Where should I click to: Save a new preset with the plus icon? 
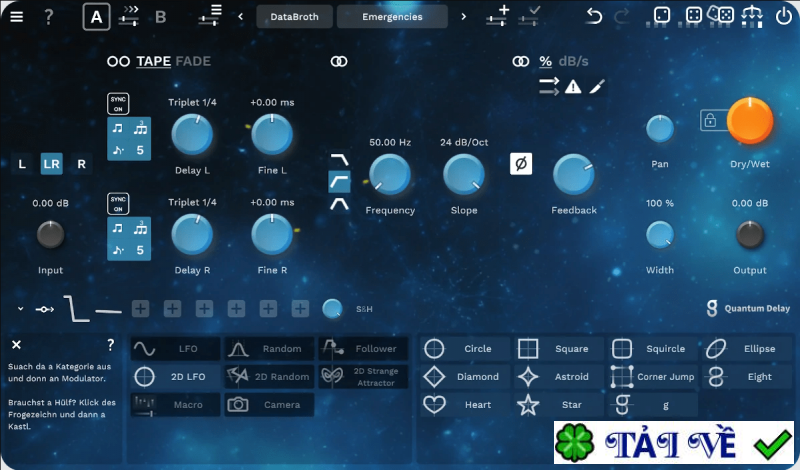(497, 15)
